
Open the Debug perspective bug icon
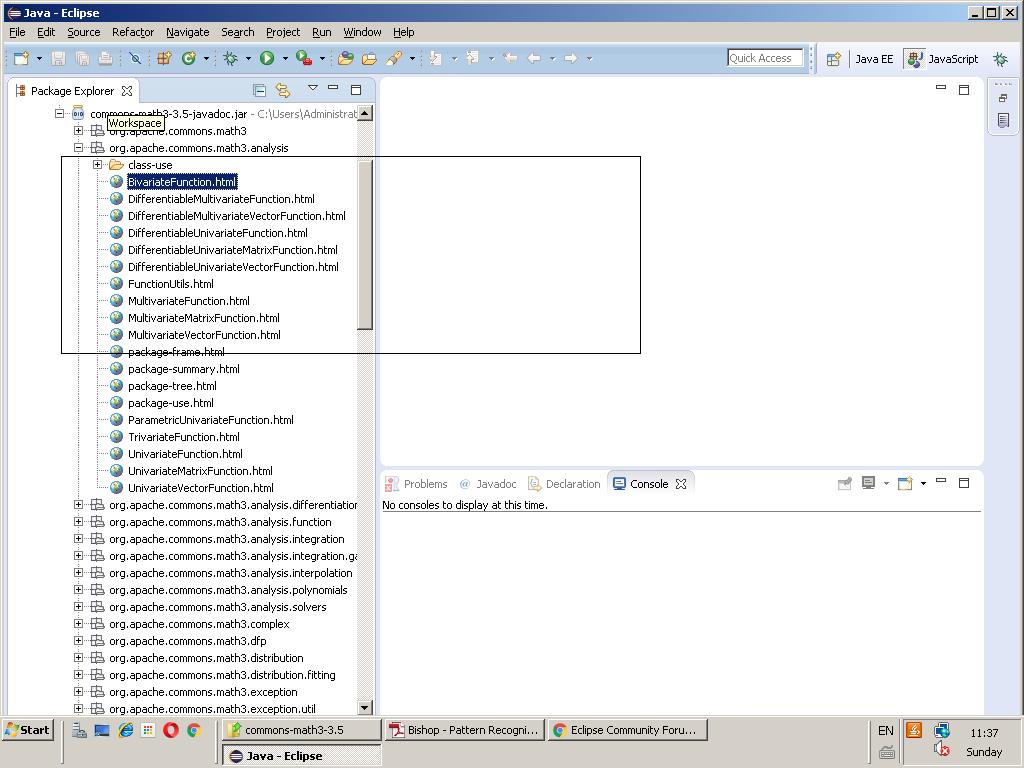click(x=1000, y=59)
